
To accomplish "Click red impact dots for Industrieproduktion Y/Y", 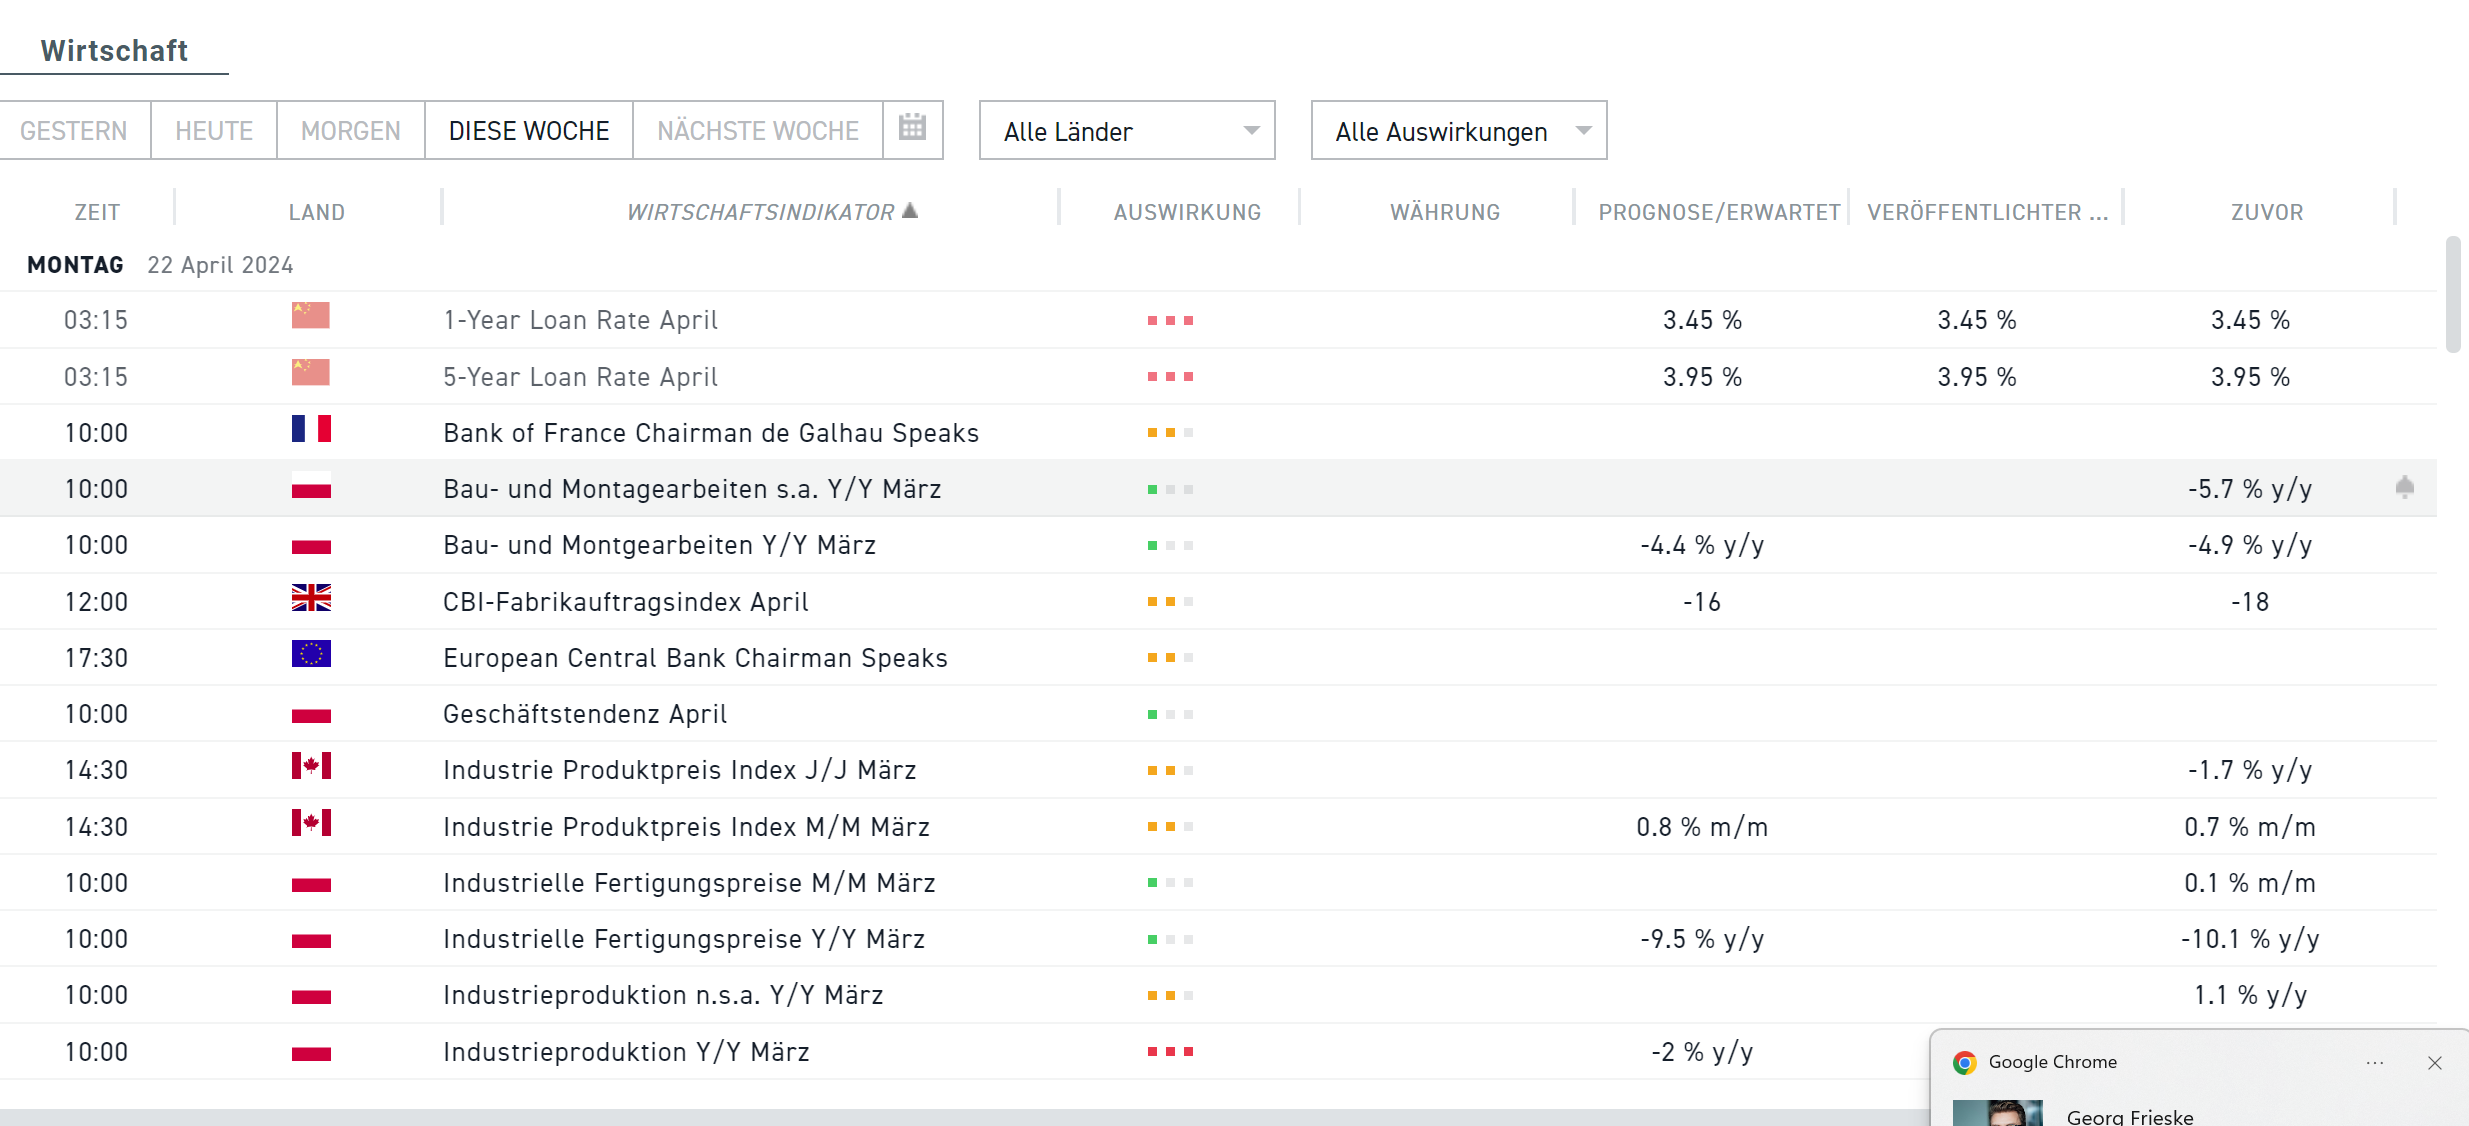I will [1170, 1052].
